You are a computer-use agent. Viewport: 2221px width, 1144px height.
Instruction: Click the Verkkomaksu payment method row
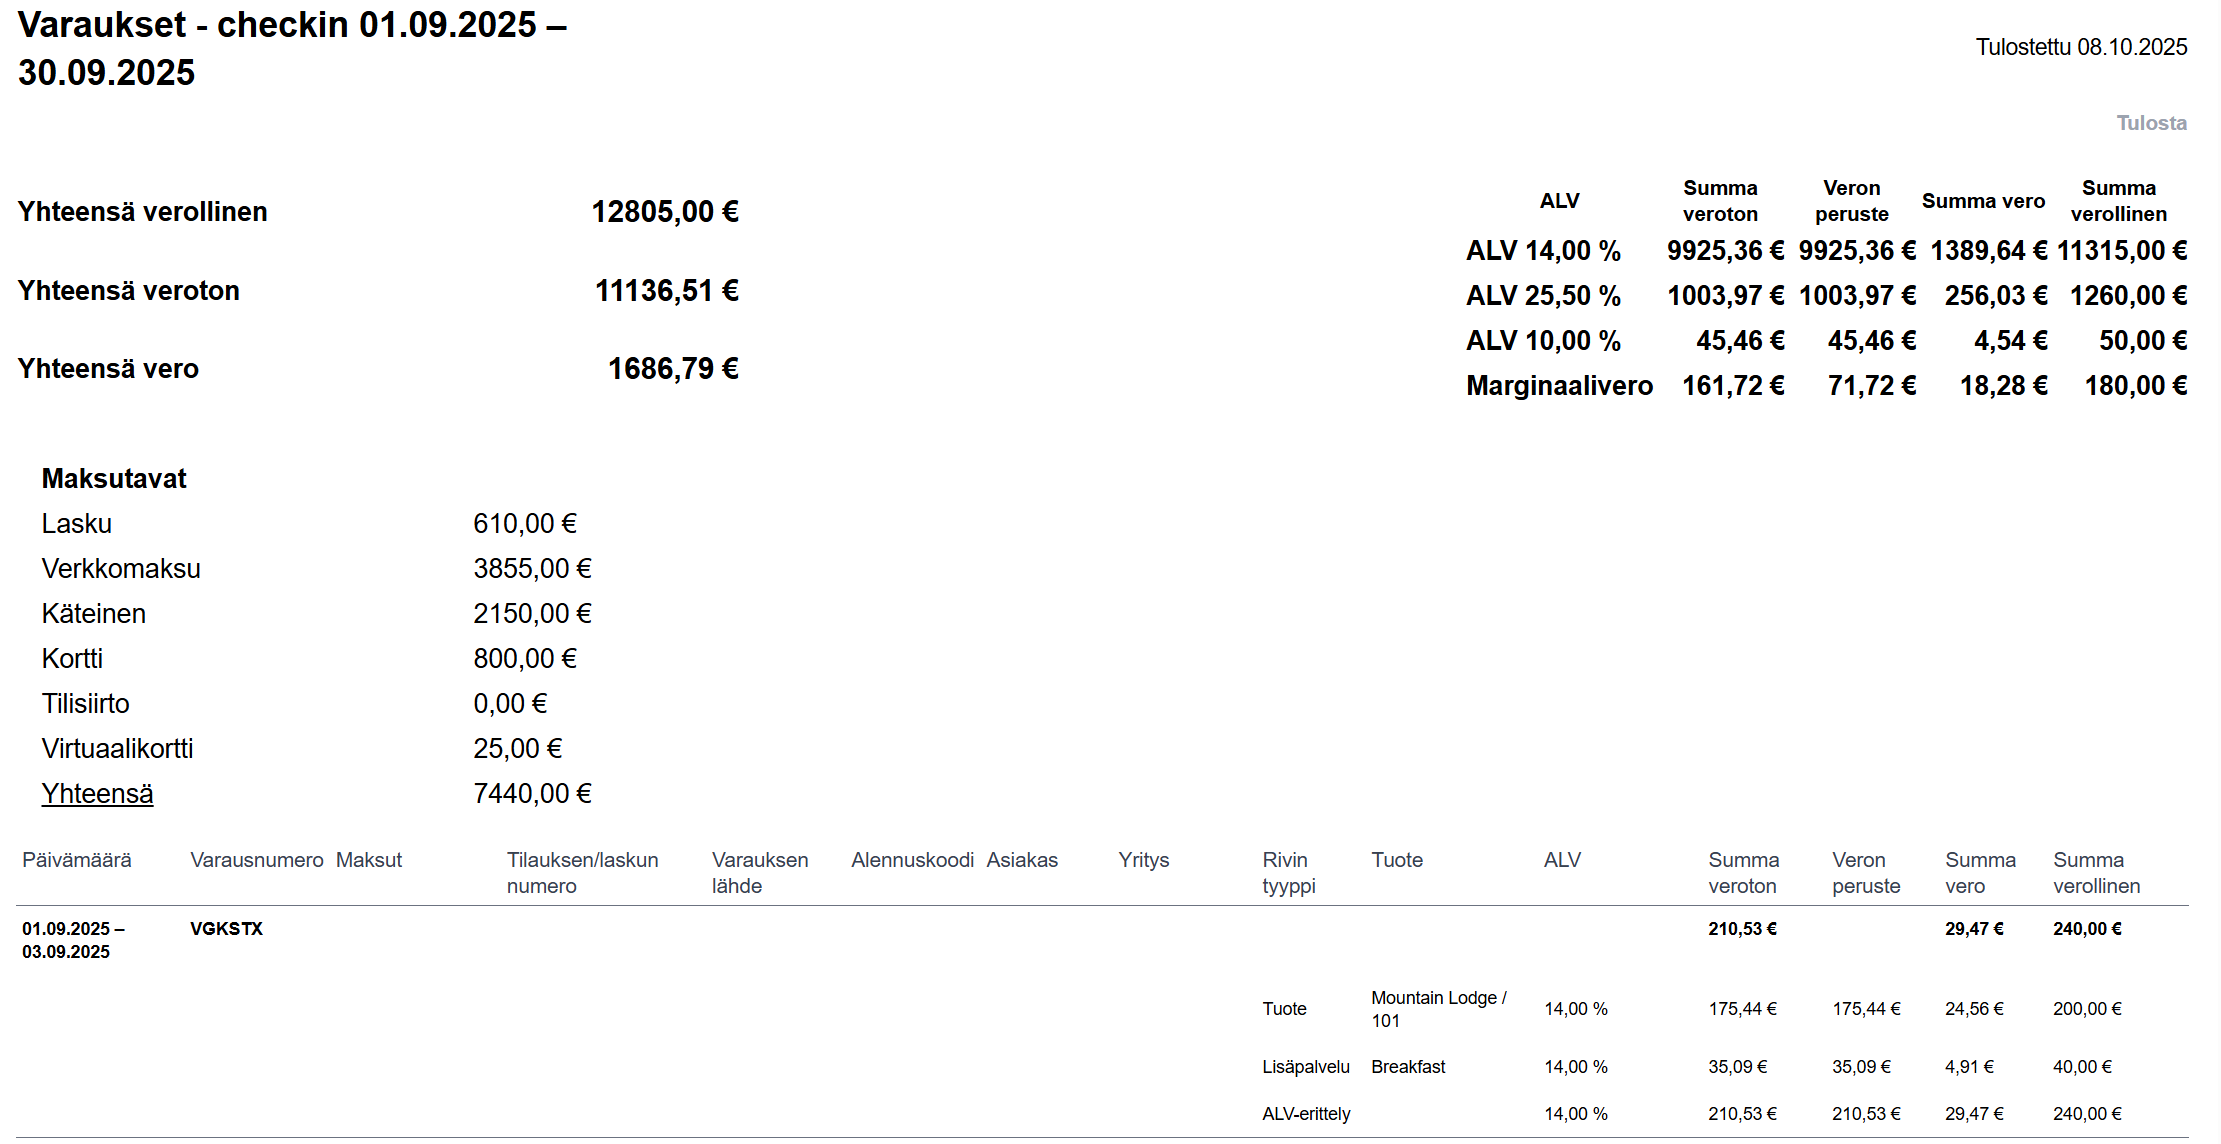pos(121,568)
